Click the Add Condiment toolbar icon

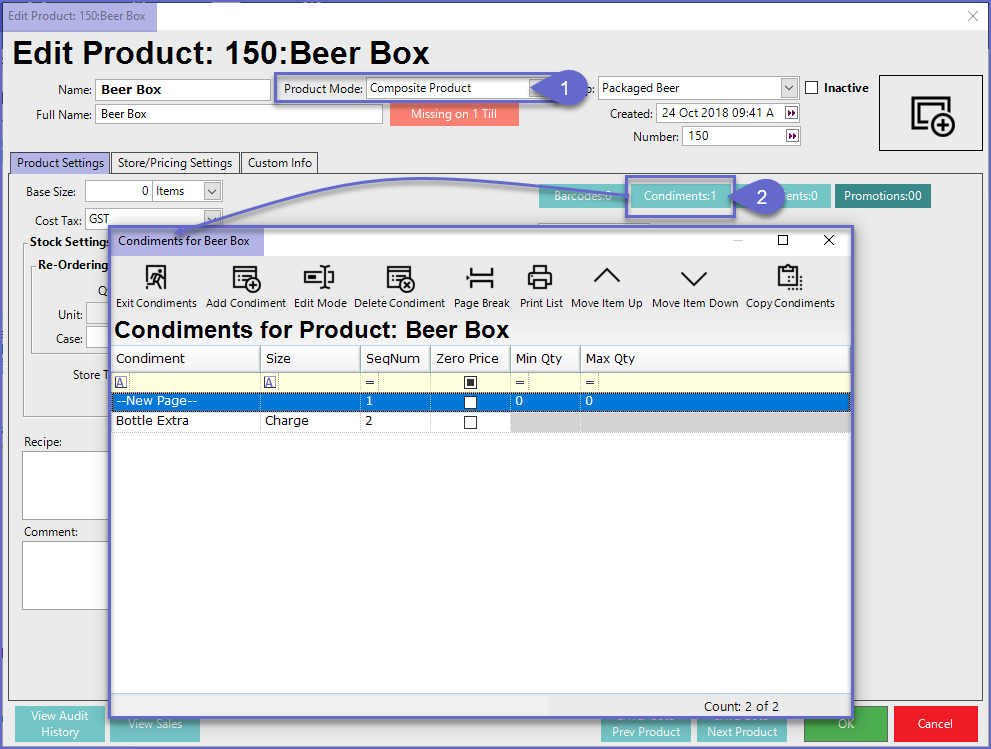point(246,279)
